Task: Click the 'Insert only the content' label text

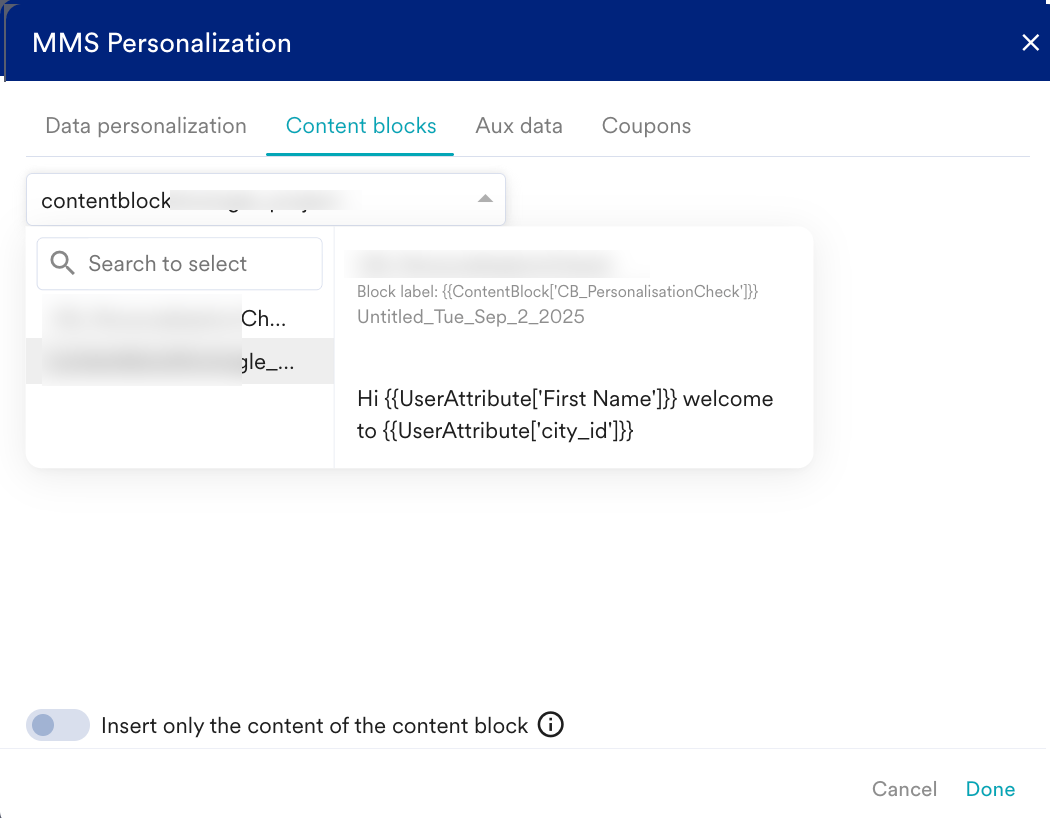Action: [x=314, y=726]
